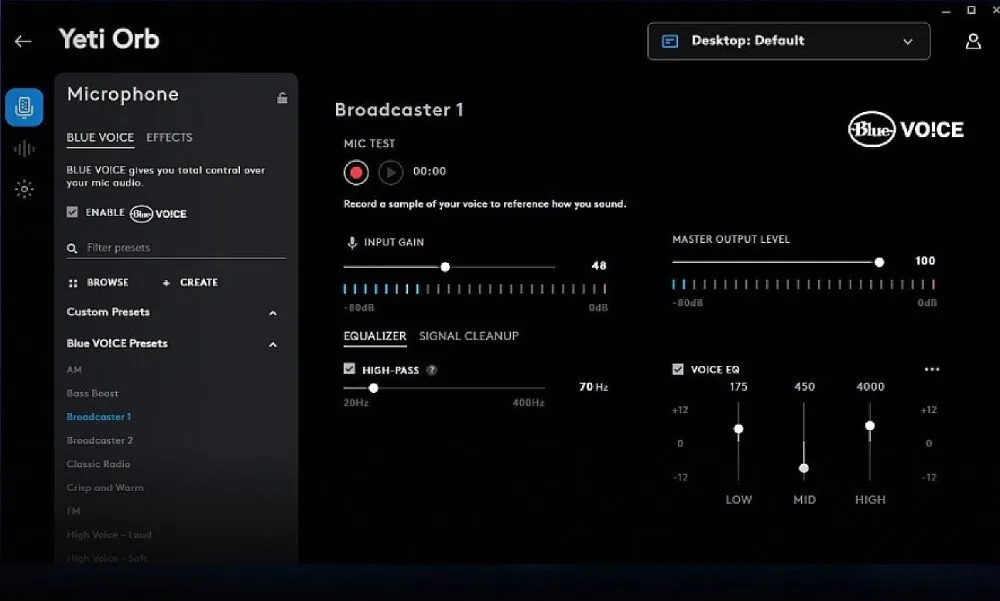The width and height of the screenshot is (1000, 601).
Task: Disable the Voice EQ checkbox
Action: [x=678, y=370]
